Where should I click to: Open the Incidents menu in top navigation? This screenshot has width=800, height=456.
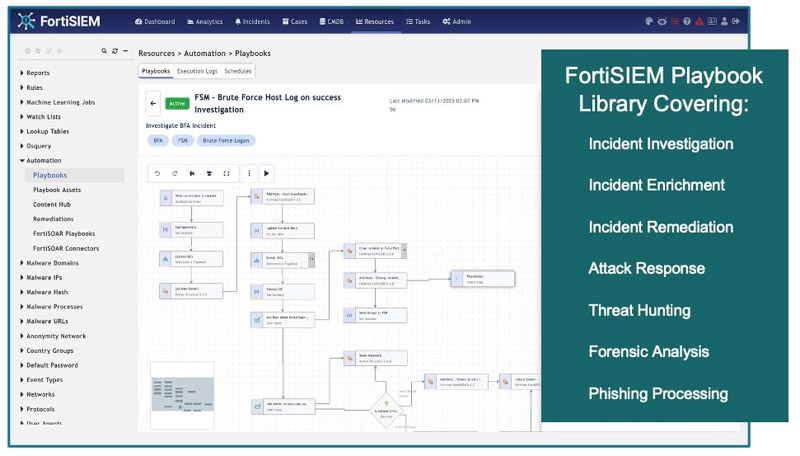point(253,21)
